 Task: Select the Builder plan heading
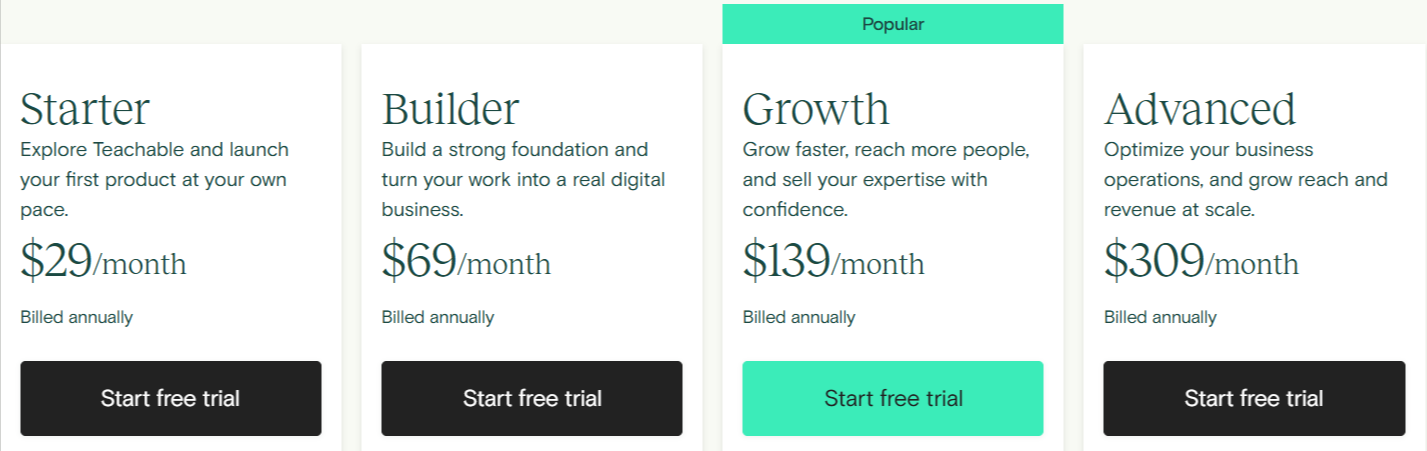click(x=450, y=108)
